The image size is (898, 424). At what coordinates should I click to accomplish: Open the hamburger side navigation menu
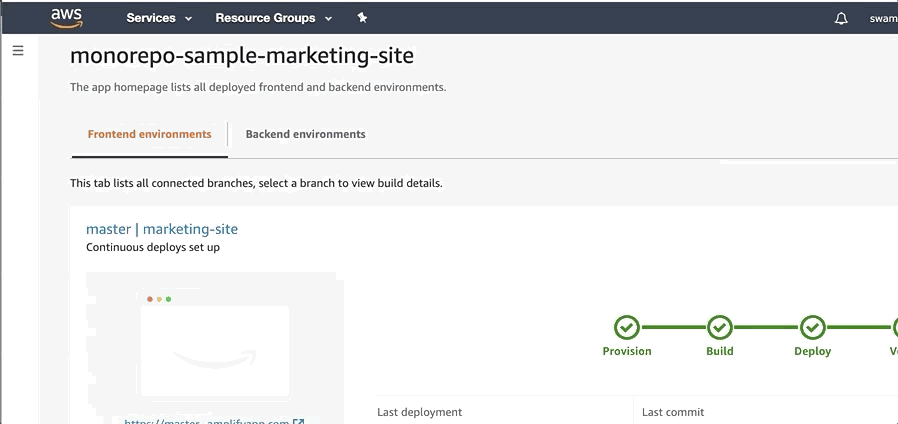click(x=18, y=51)
